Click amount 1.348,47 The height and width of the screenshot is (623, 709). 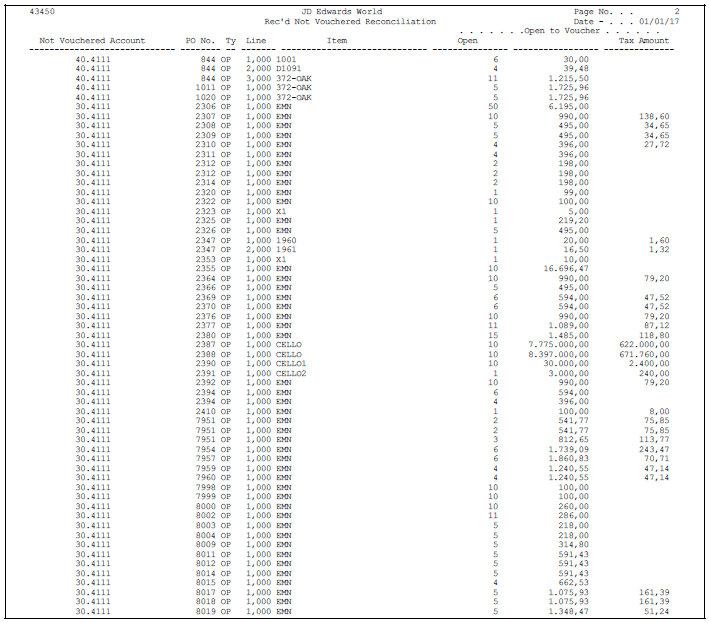pyautogui.click(x=568, y=611)
